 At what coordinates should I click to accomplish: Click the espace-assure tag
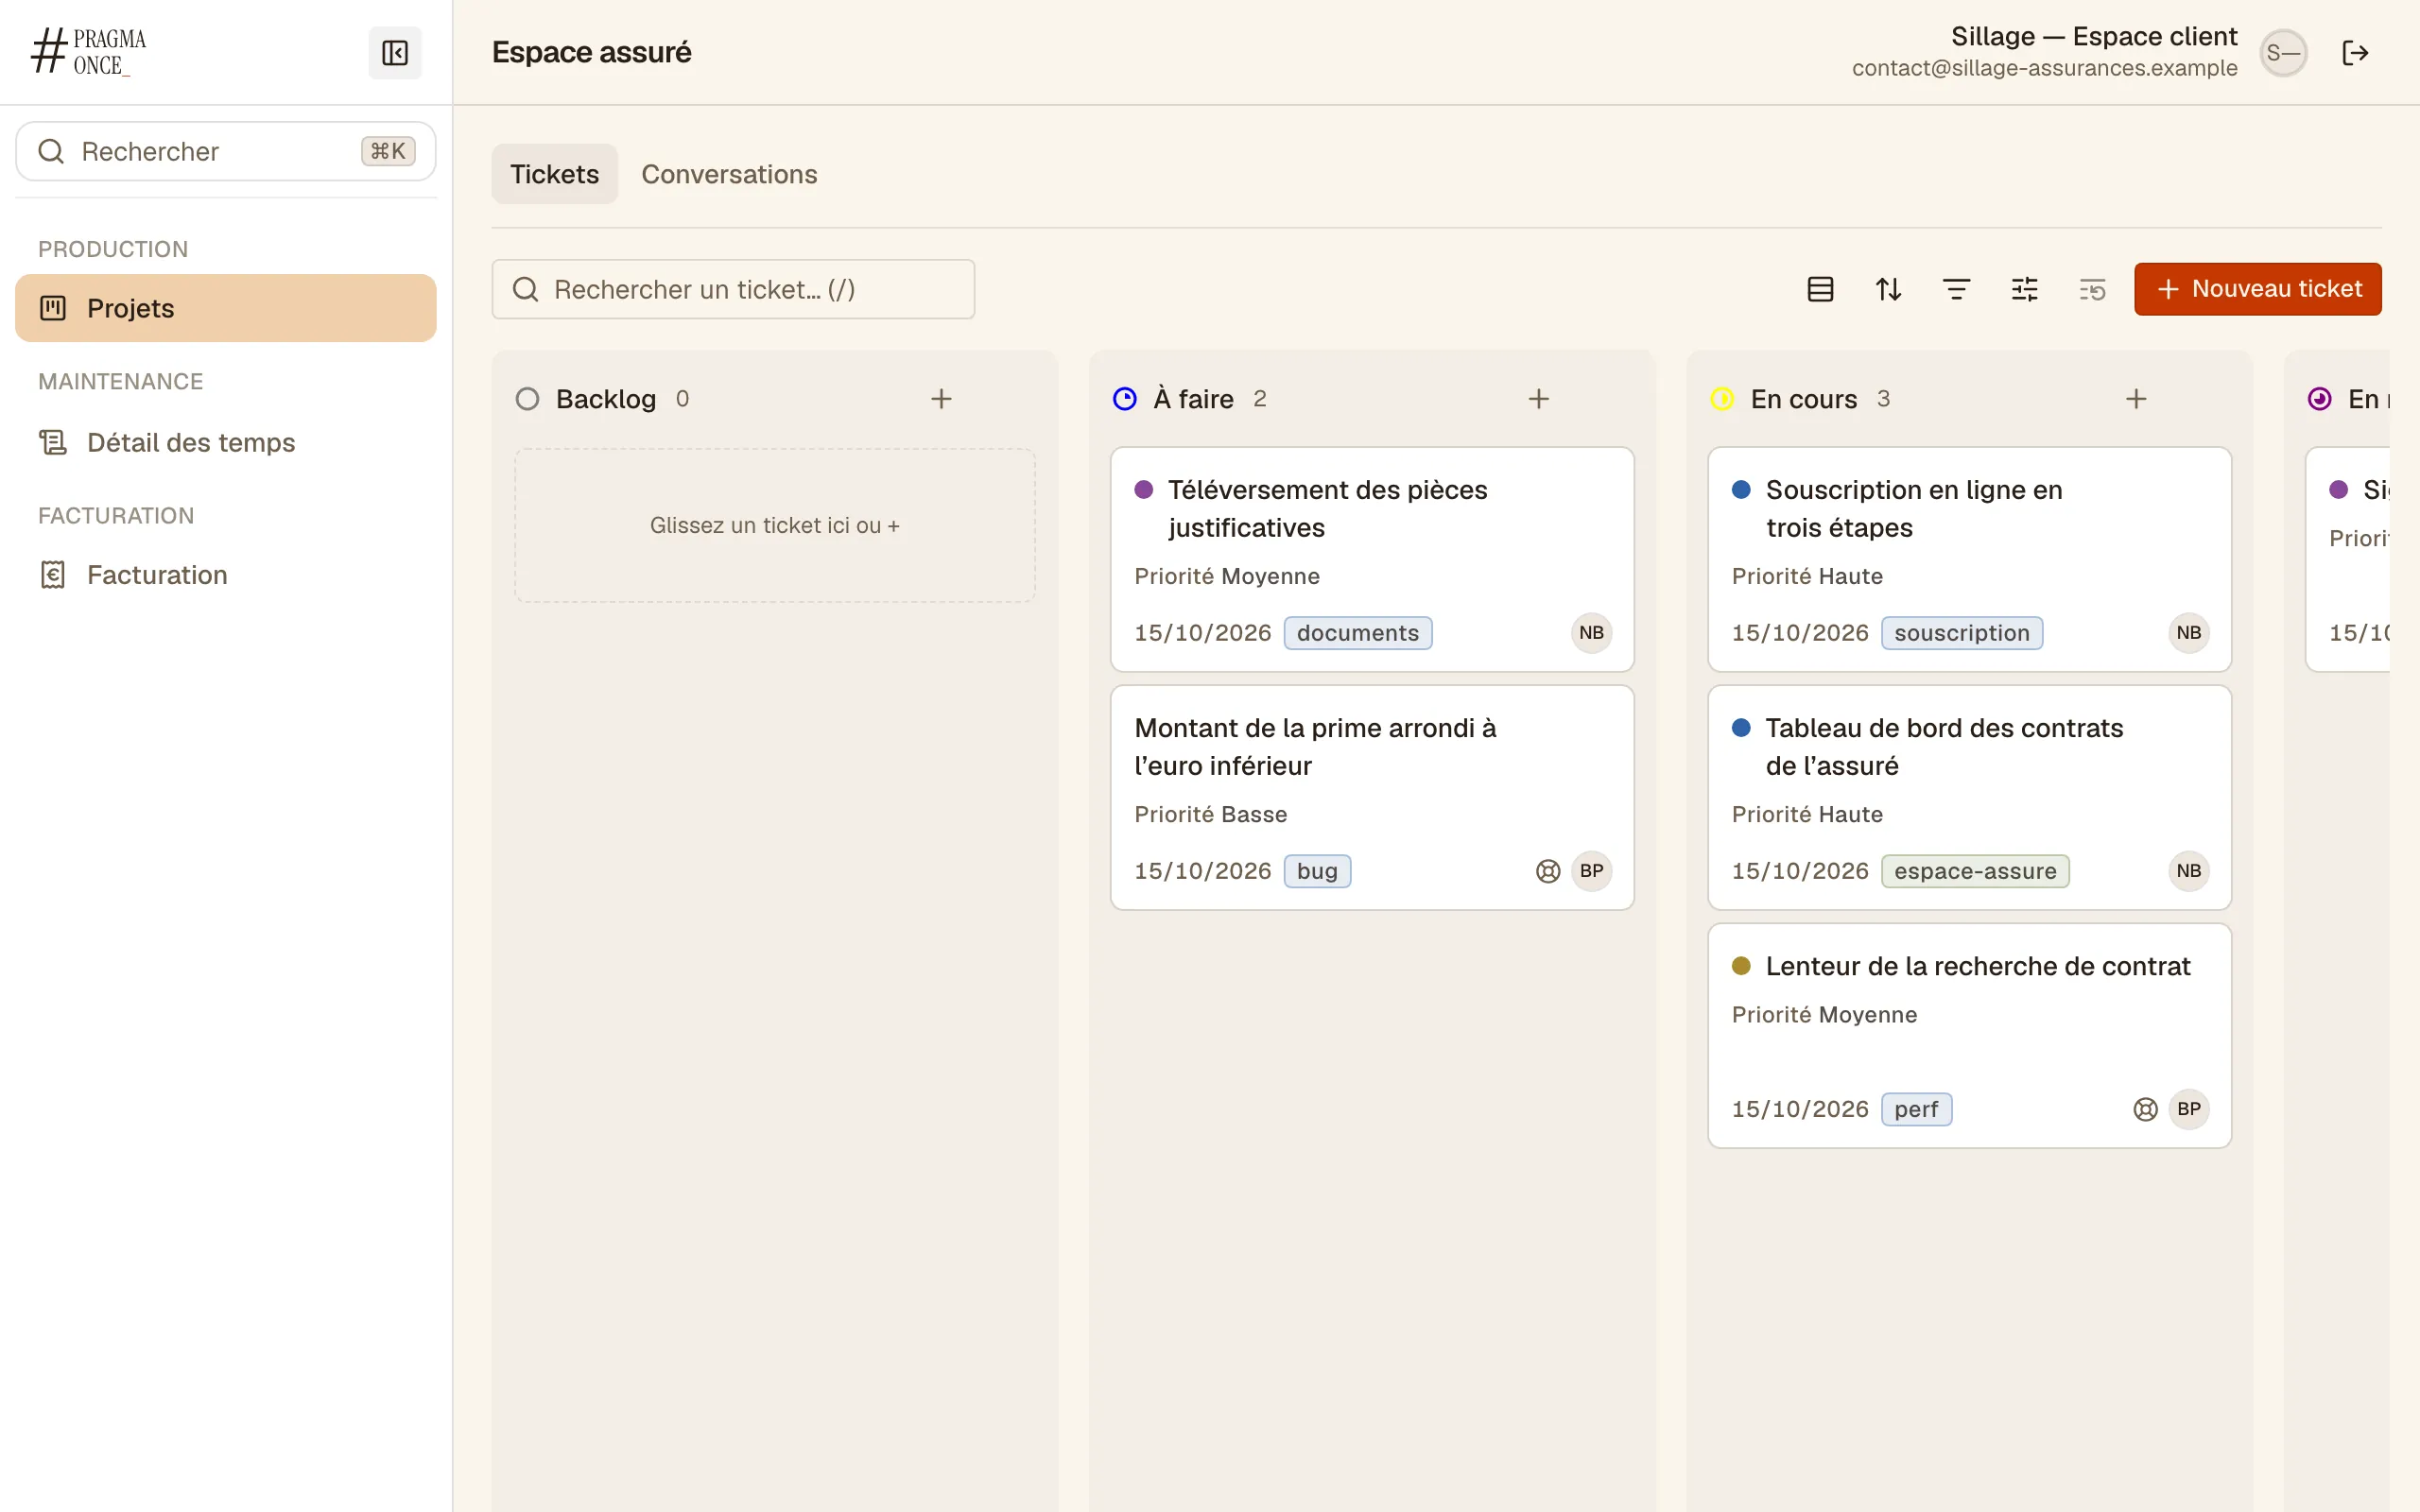pos(1975,871)
